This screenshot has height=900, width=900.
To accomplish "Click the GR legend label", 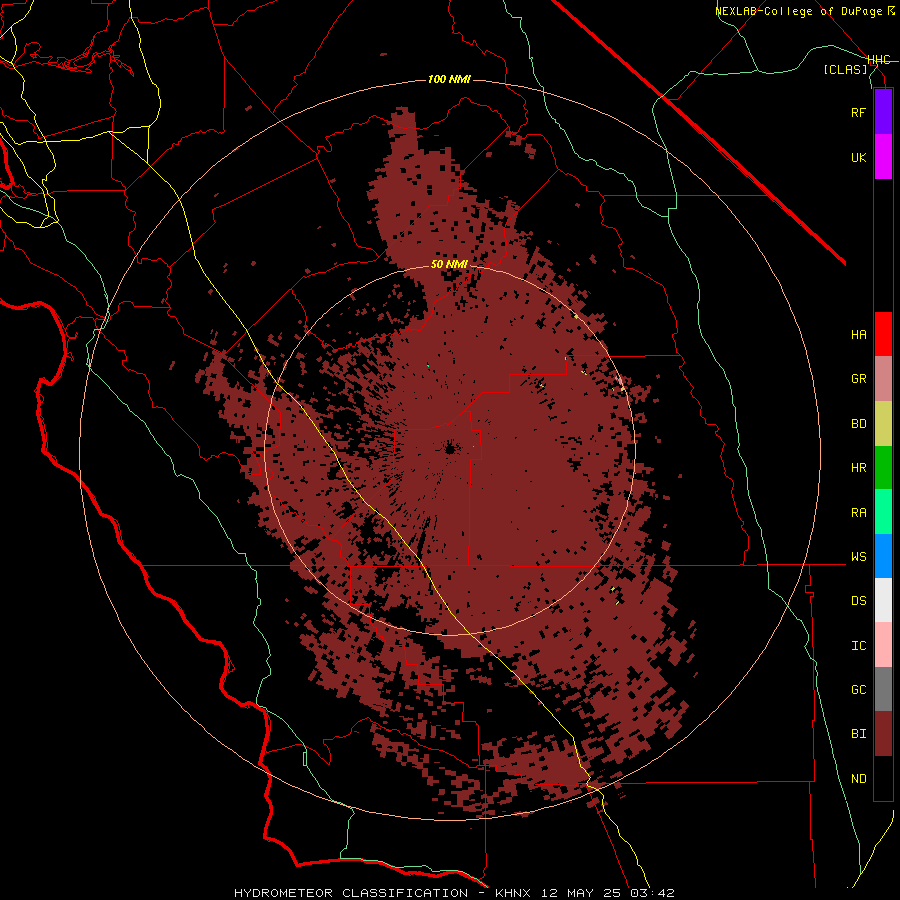I will tap(858, 379).
